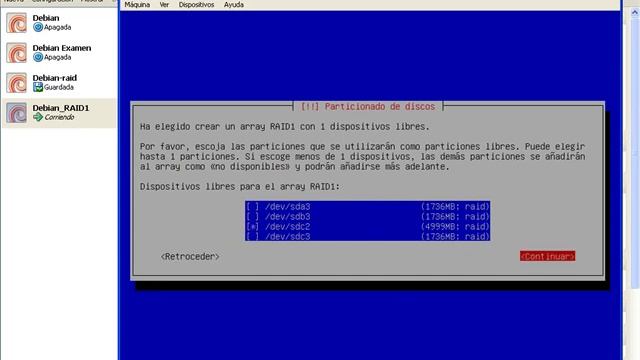This screenshot has width=640, height=360.
Task: Toggle the /dev/sda3 checkbox
Action: coord(252,207)
